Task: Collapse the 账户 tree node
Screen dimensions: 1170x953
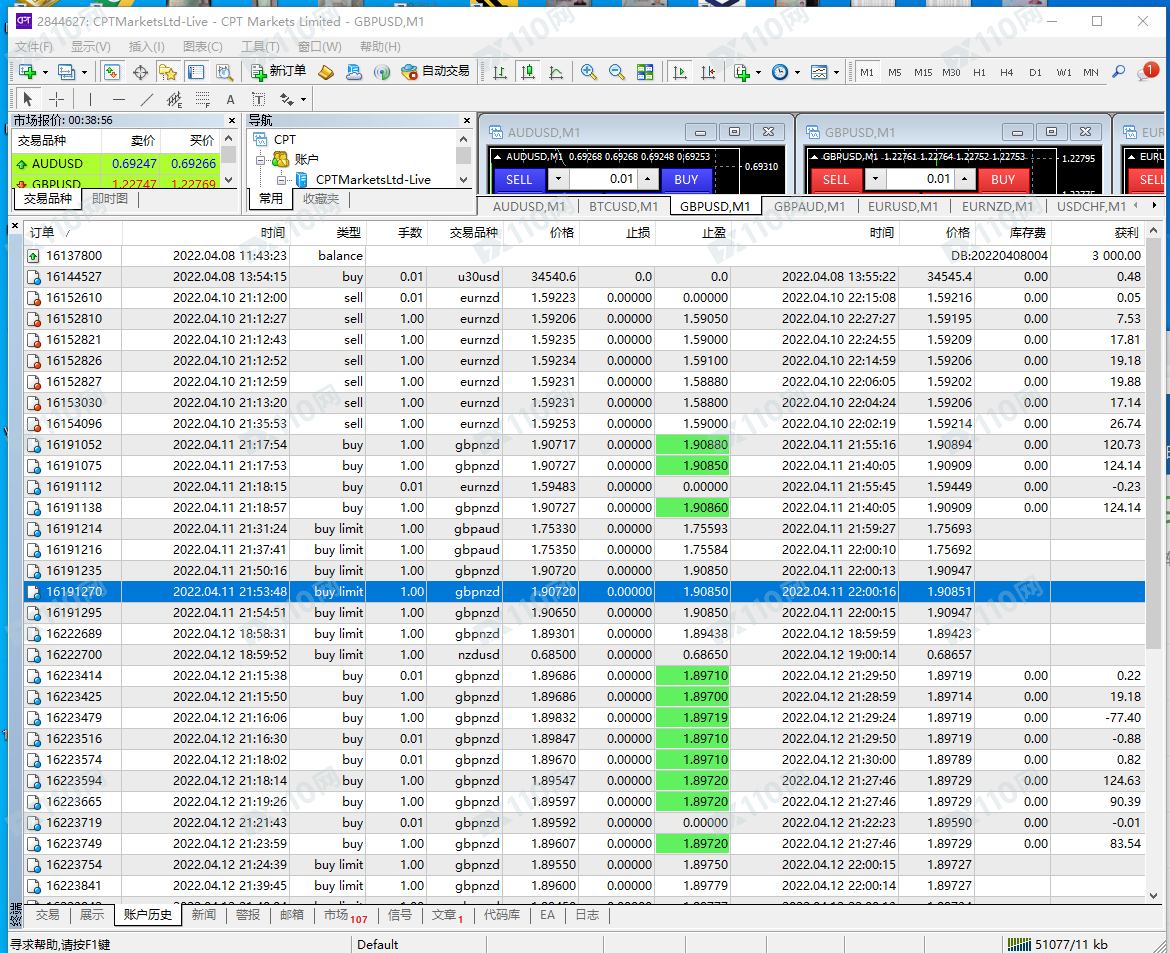Action: coord(261,160)
